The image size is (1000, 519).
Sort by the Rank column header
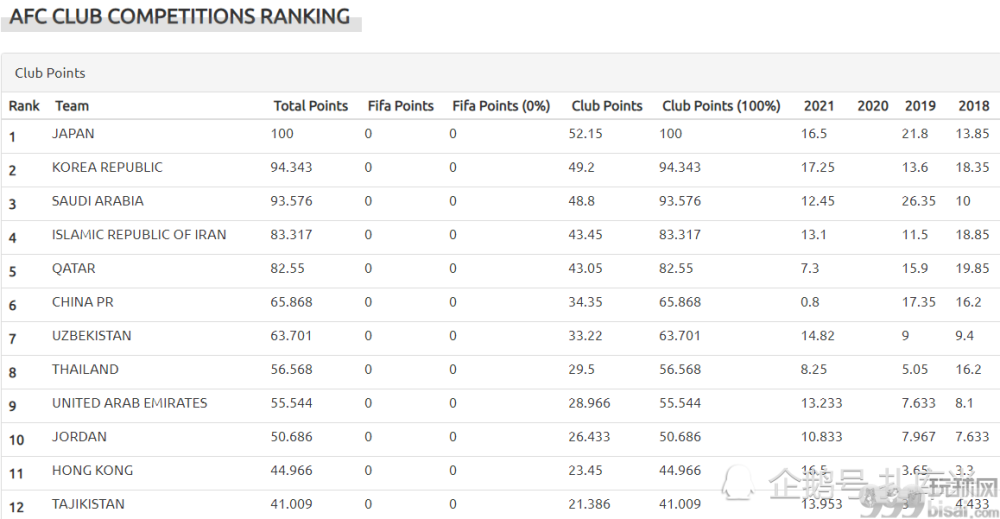tap(24, 106)
